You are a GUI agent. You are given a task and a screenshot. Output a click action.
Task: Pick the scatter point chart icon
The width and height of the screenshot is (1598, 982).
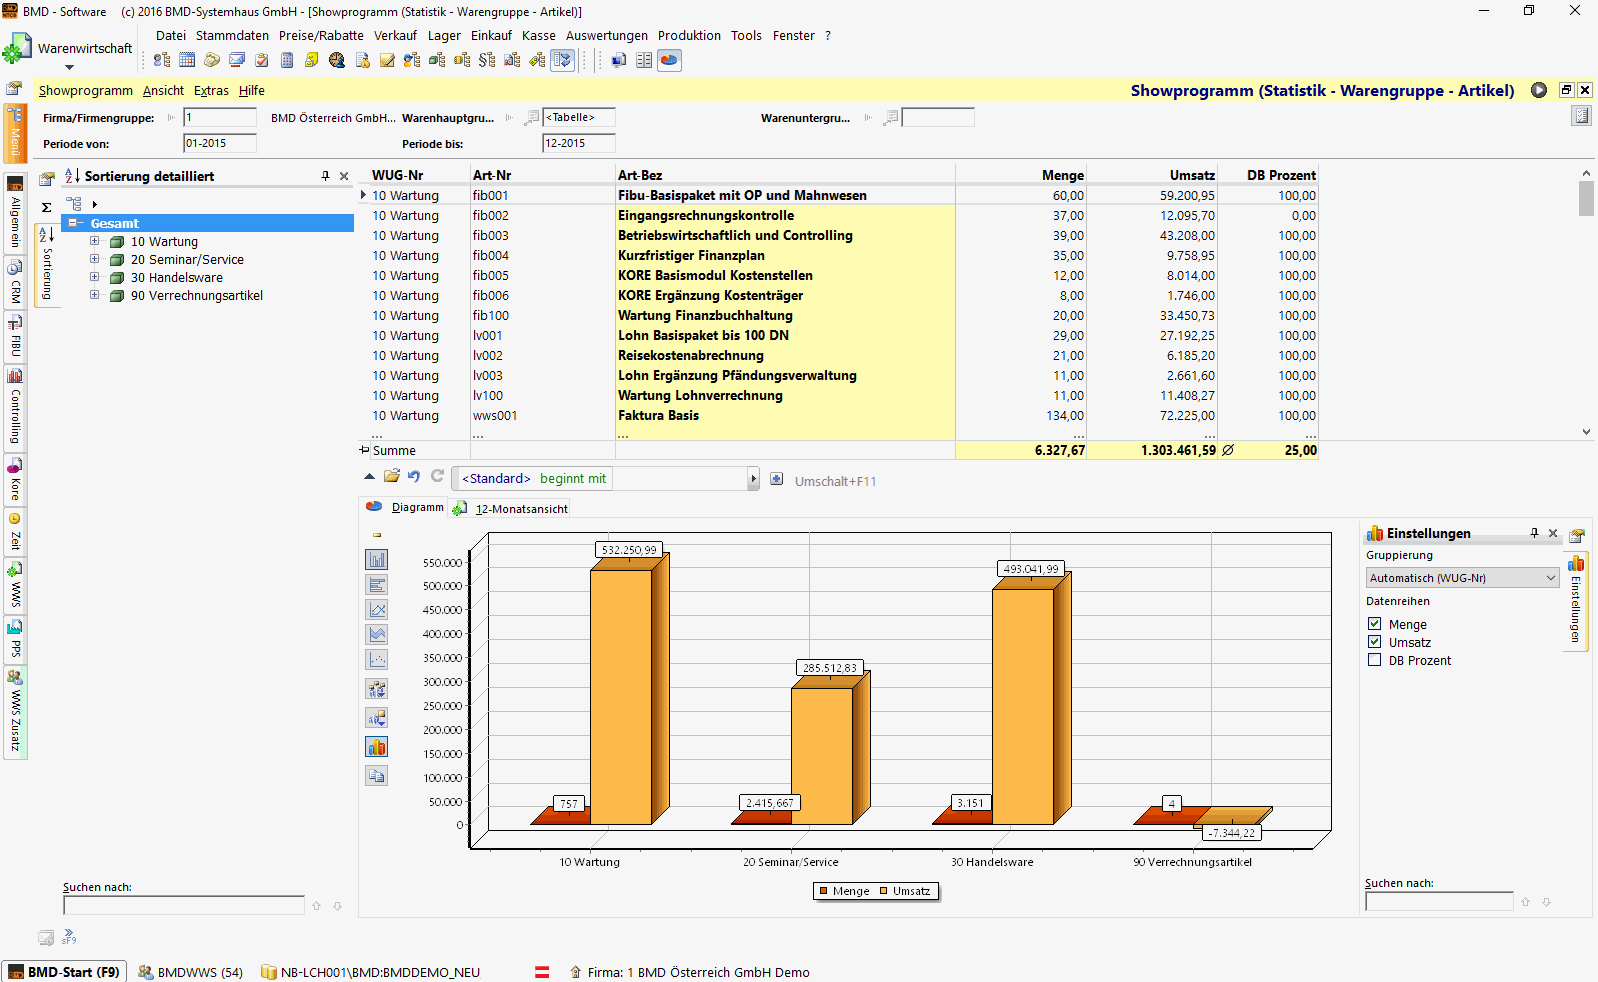click(x=377, y=659)
